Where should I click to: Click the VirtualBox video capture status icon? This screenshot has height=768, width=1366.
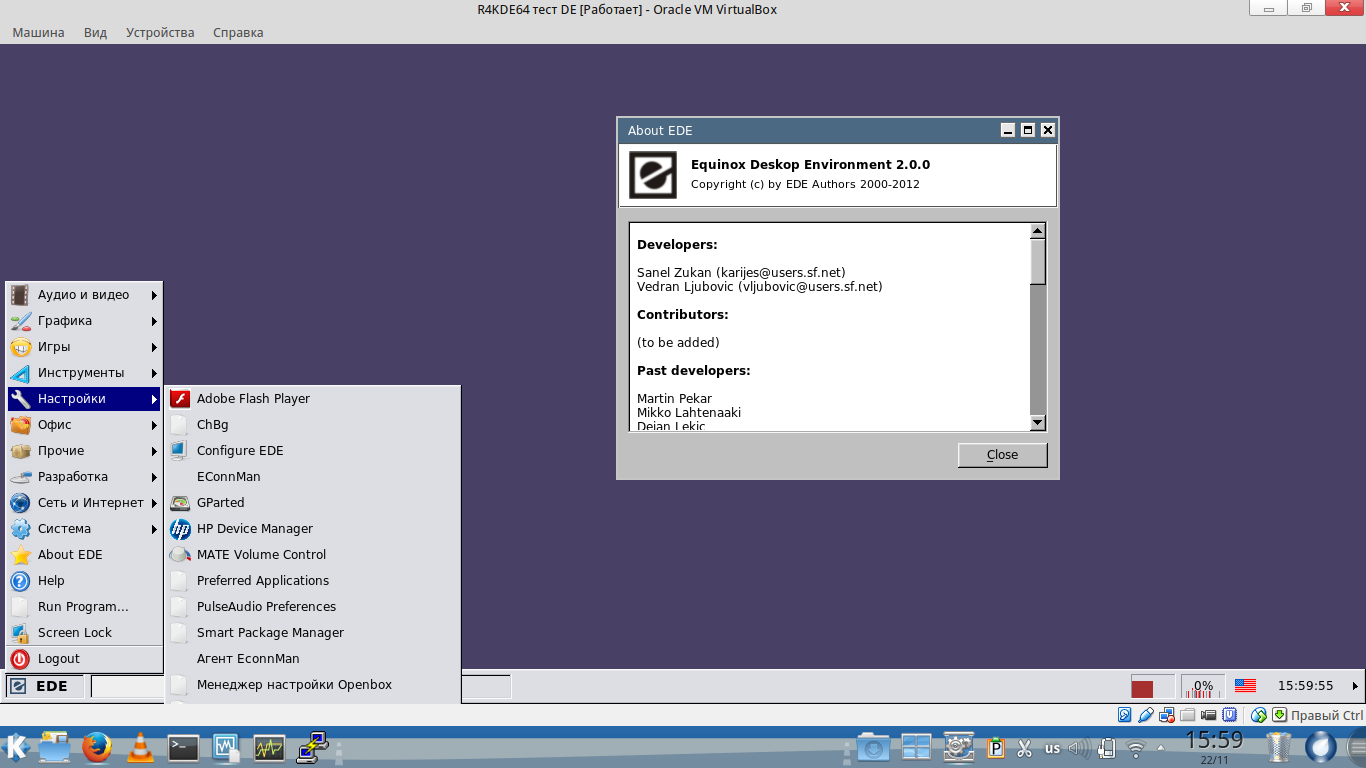tap(1208, 715)
